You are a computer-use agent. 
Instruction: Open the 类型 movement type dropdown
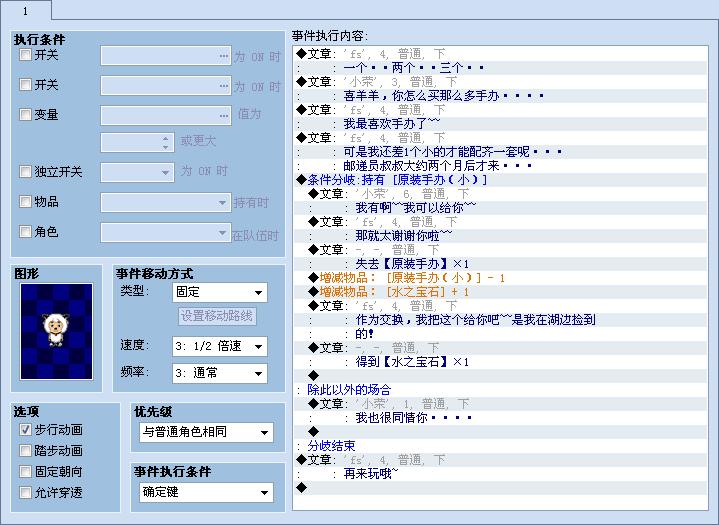[220, 292]
